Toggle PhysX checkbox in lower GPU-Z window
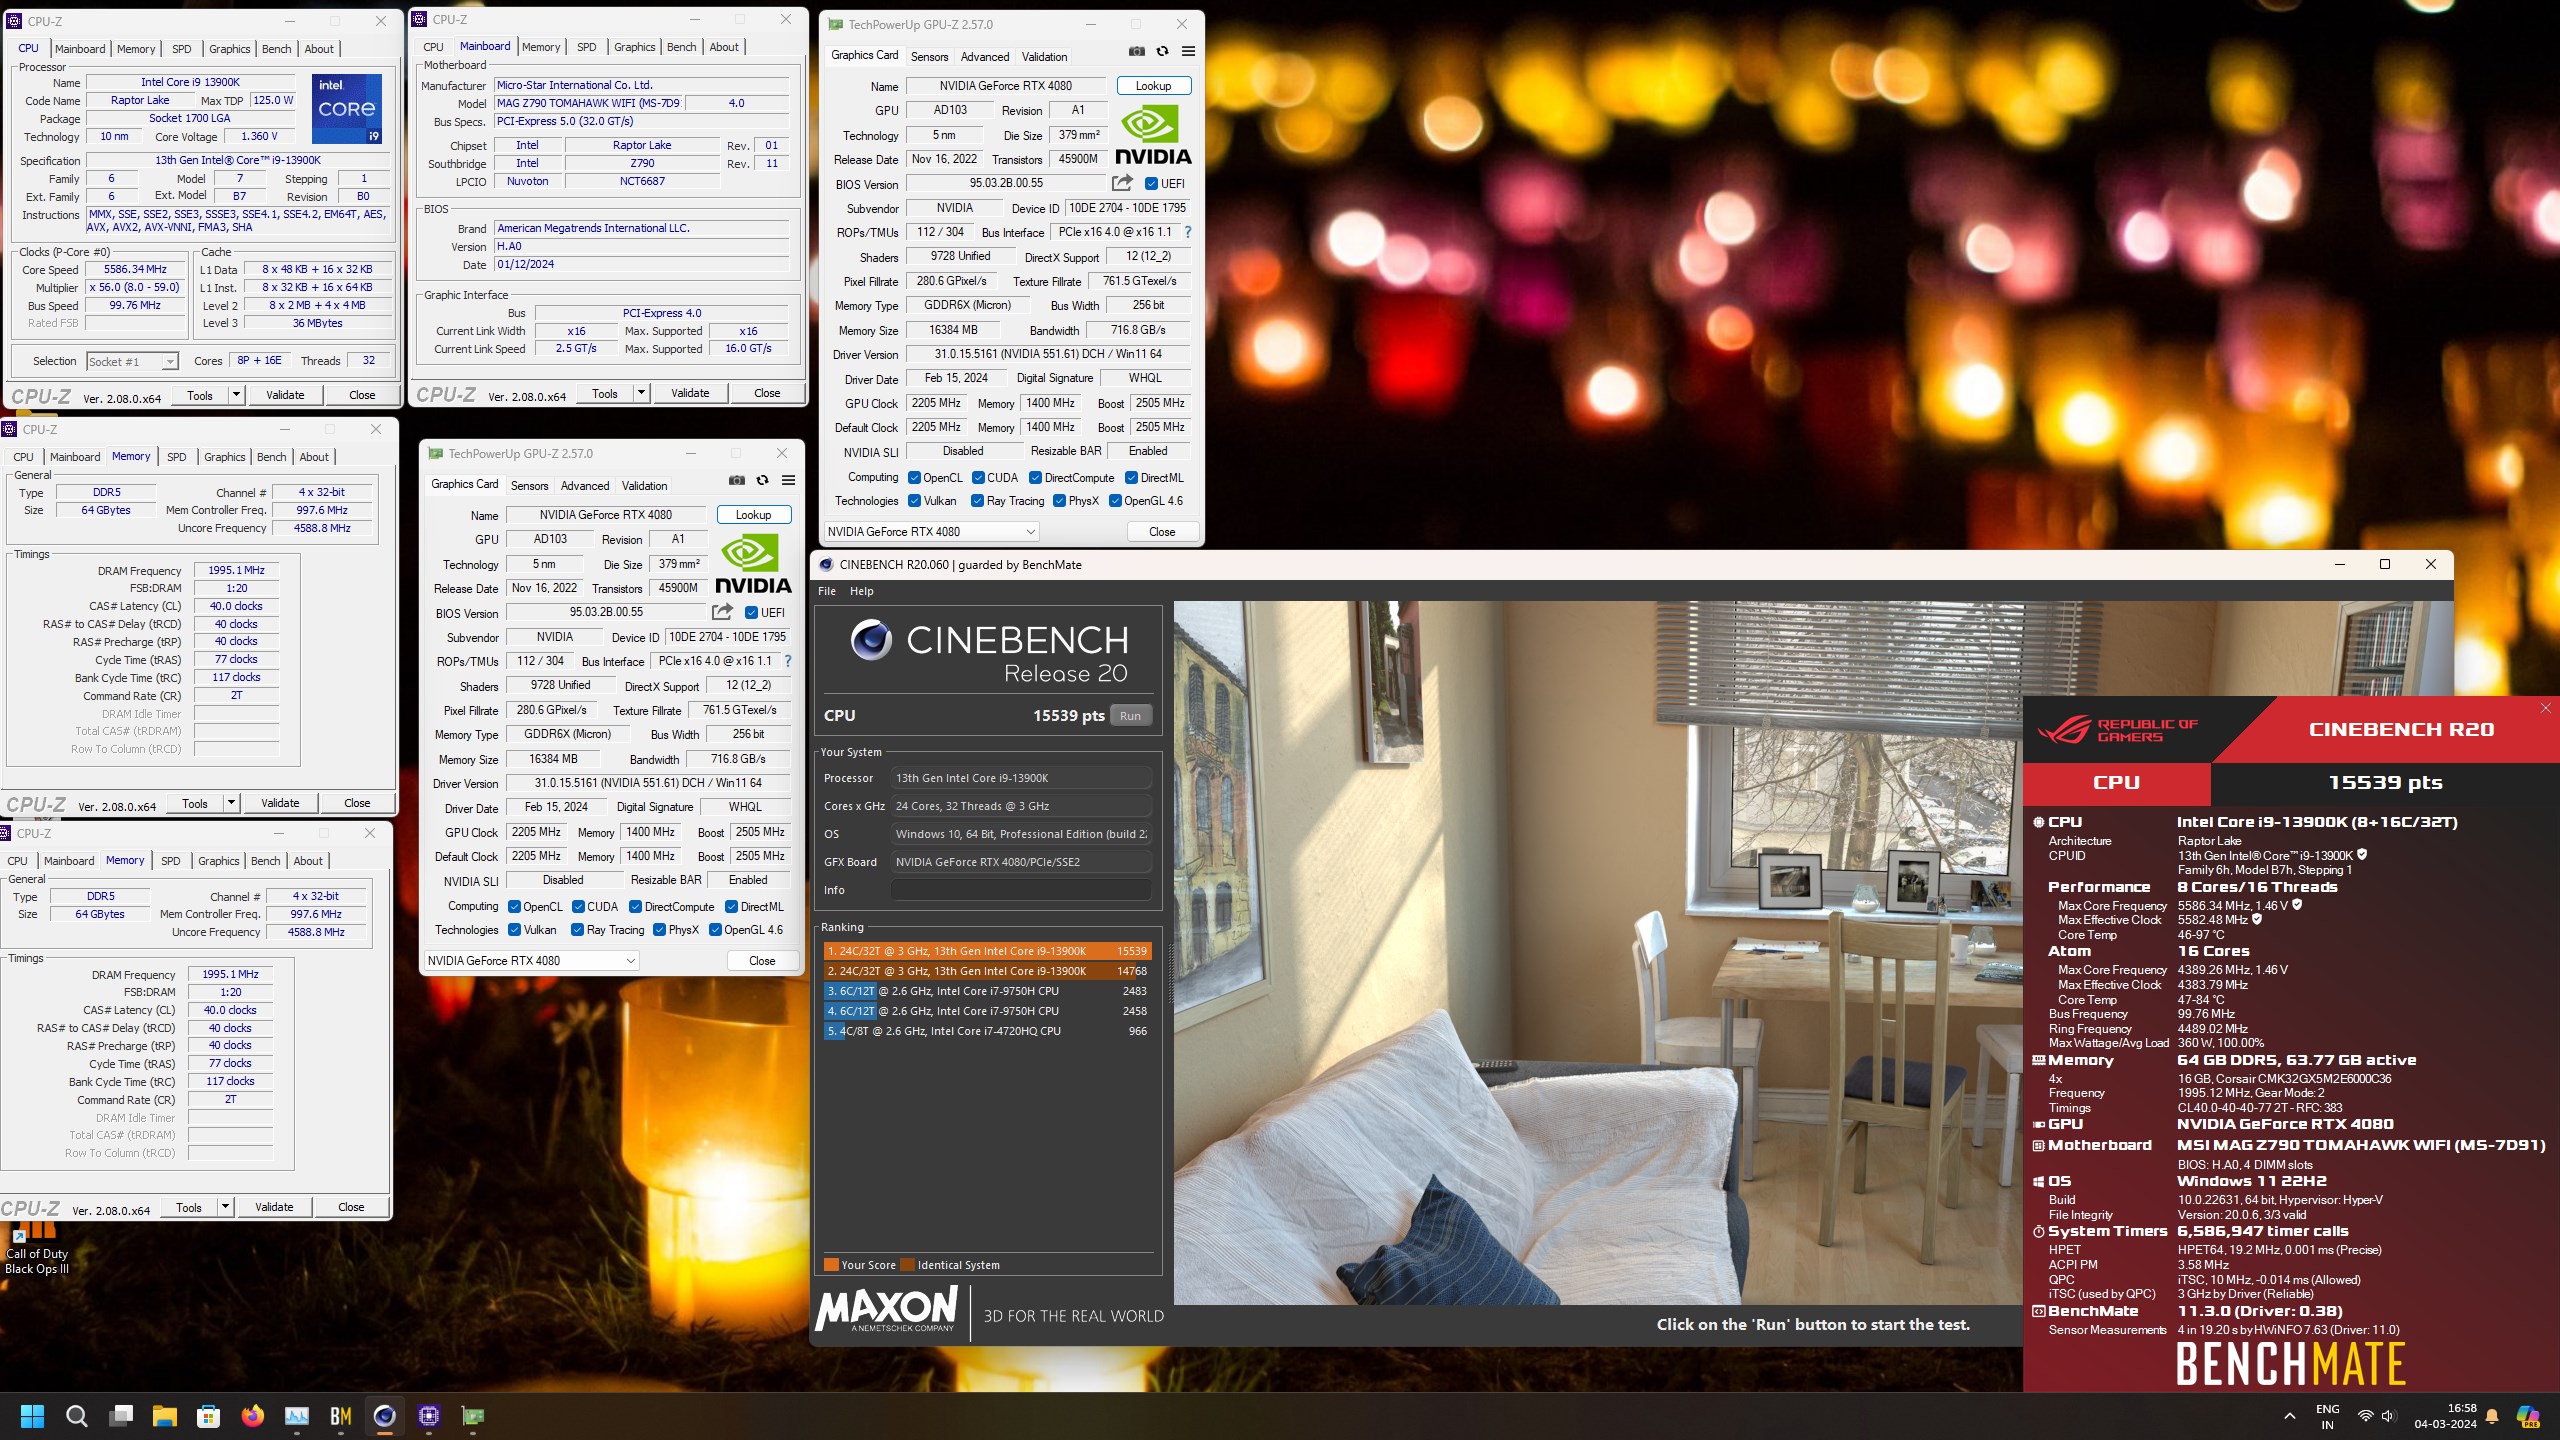The height and width of the screenshot is (1440, 2560). coord(659,930)
